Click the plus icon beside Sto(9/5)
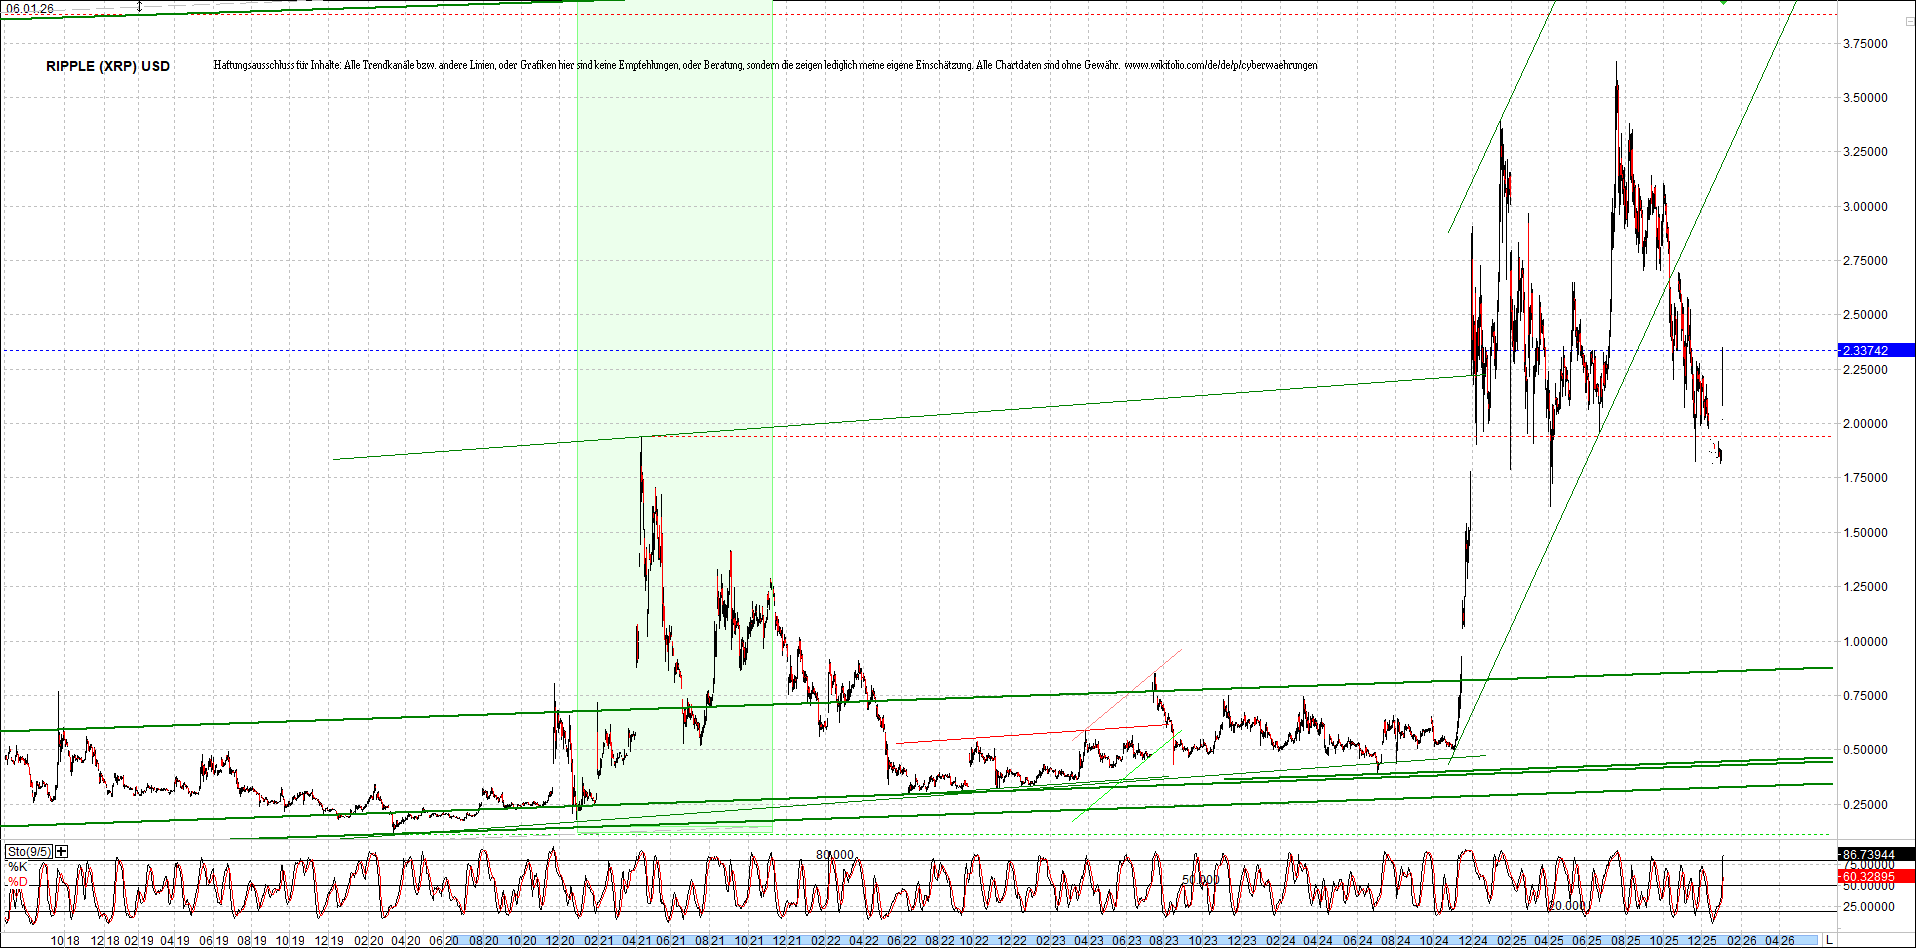Viewport: 1916px width, 948px height. click(62, 851)
